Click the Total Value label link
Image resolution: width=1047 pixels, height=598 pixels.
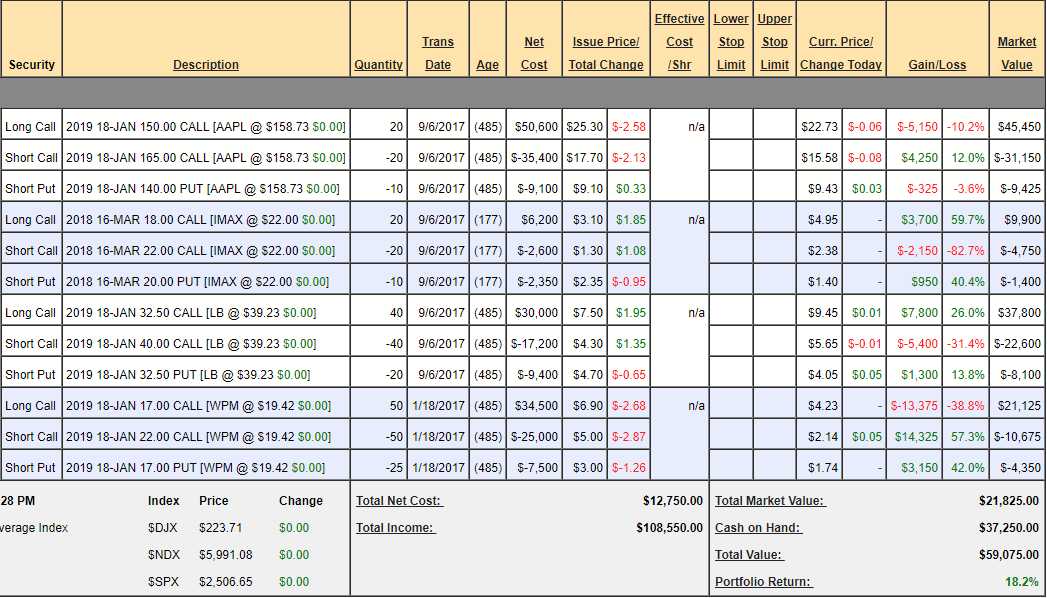point(749,555)
